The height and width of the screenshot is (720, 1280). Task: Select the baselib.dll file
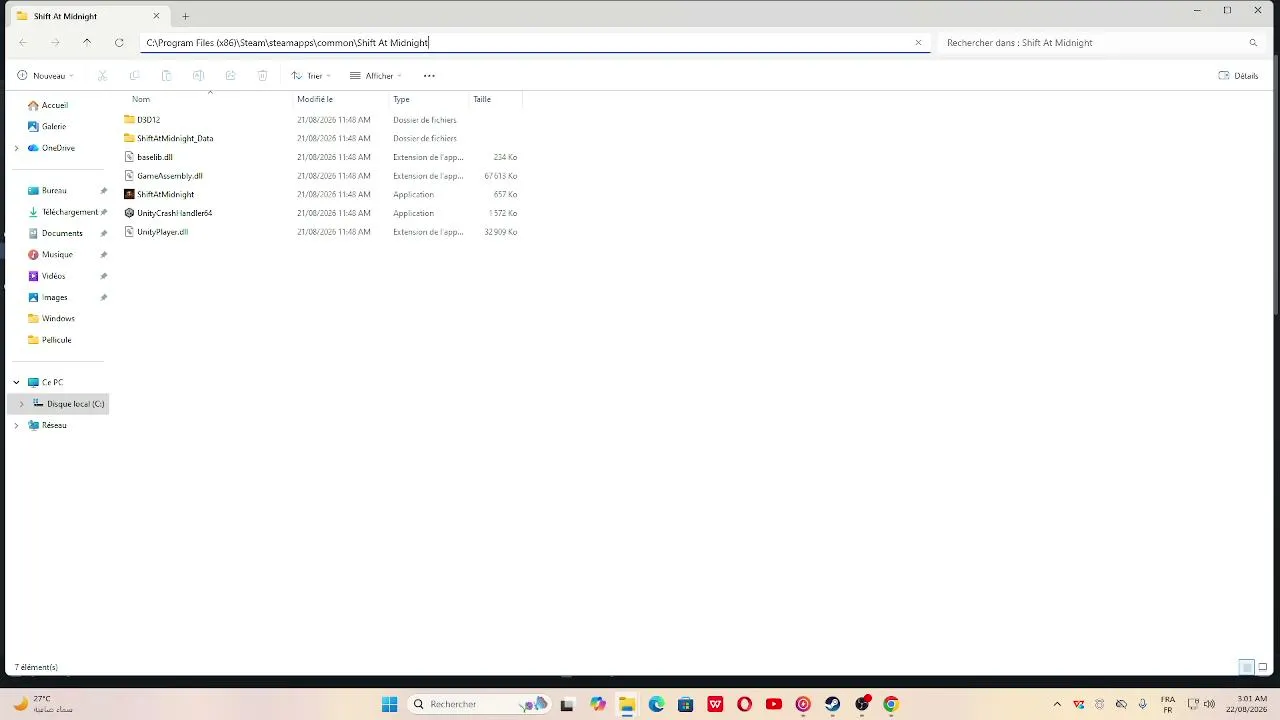[154, 157]
